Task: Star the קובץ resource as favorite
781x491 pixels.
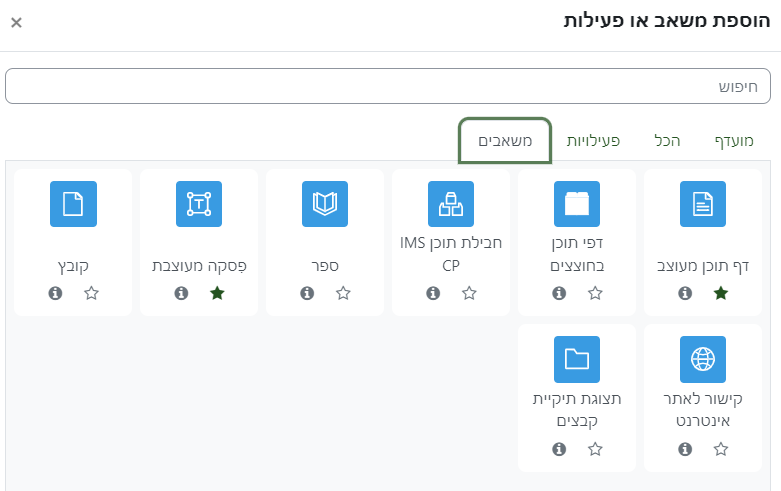Action: tap(91, 293)
